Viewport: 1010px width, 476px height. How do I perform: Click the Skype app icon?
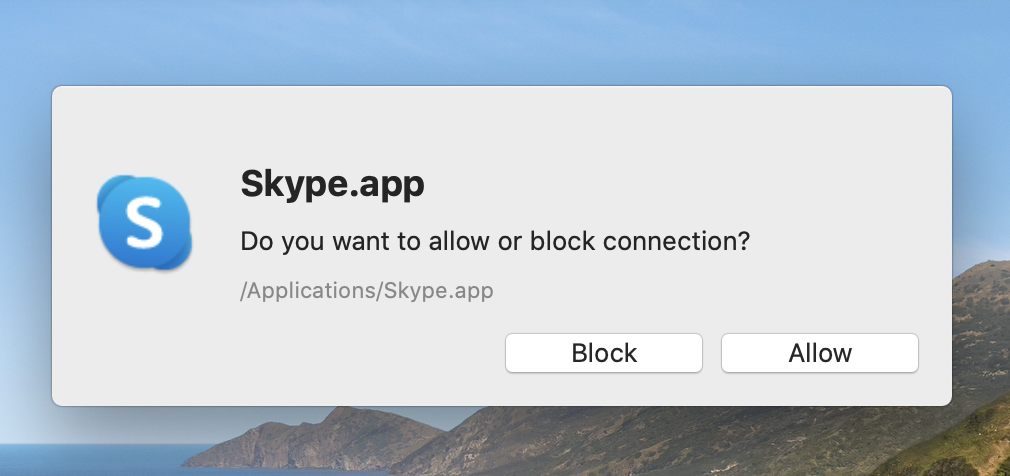coord(144,222)
